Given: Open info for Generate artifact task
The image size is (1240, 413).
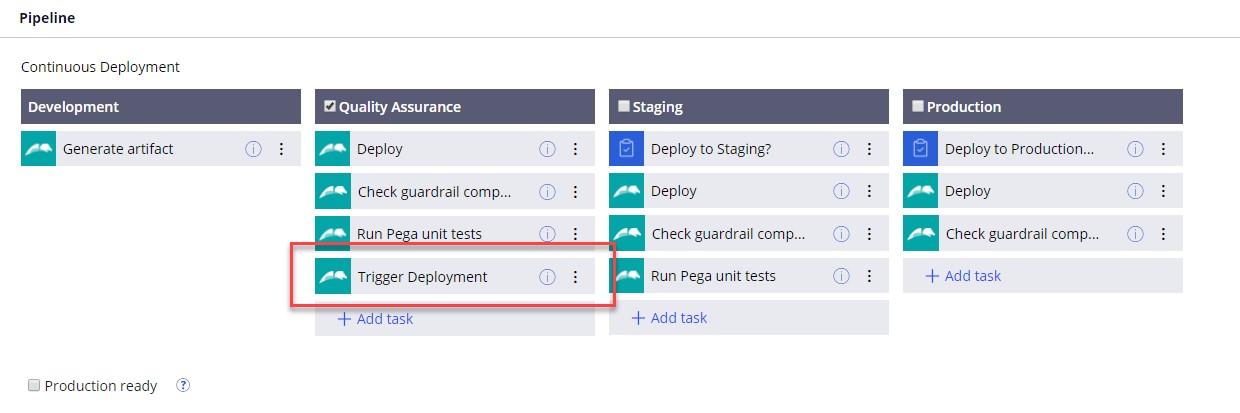Looking at the screenshot, I should (x=253, y=149).
